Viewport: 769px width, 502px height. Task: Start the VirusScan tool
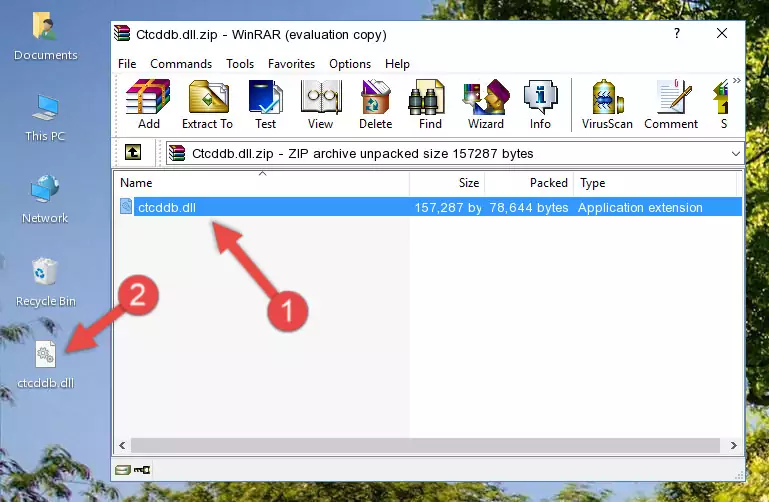click(607, 104)
